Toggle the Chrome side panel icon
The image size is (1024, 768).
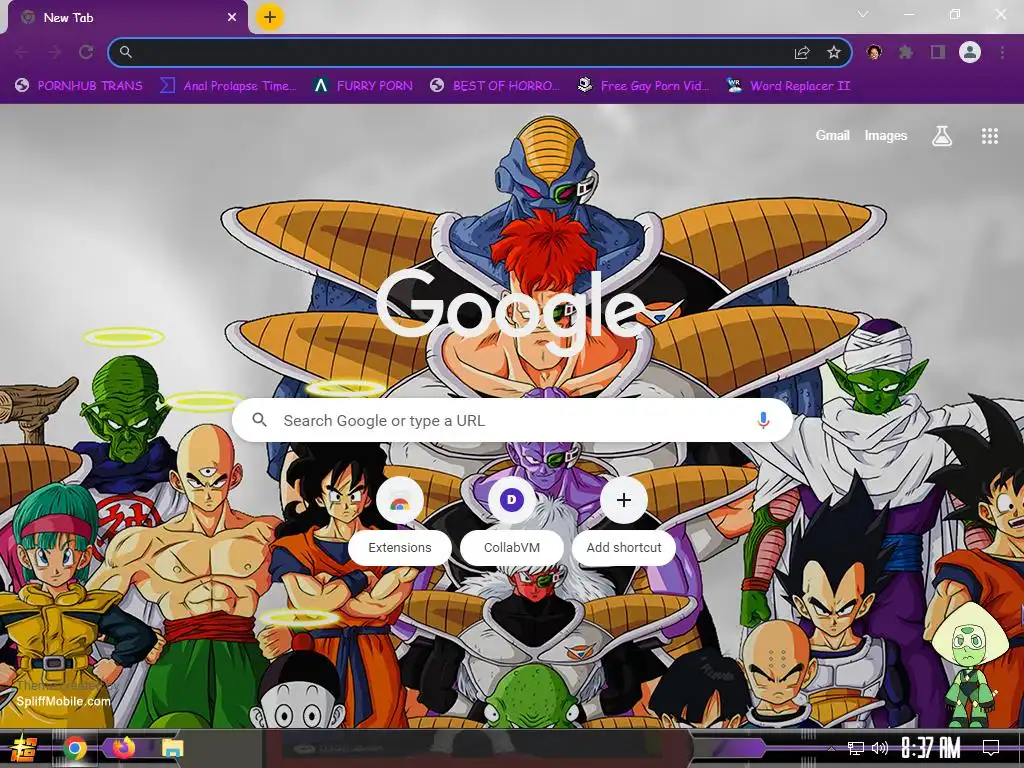pyautogui.click(x=938, y=52)
